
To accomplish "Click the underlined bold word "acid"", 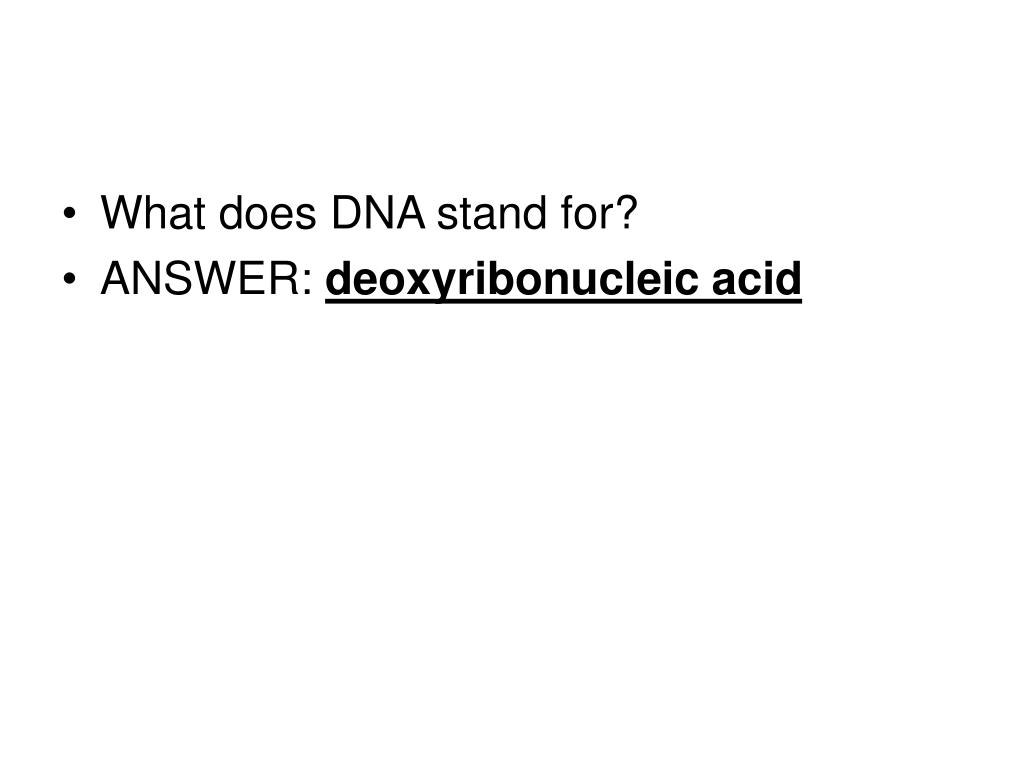I will 756,279.
